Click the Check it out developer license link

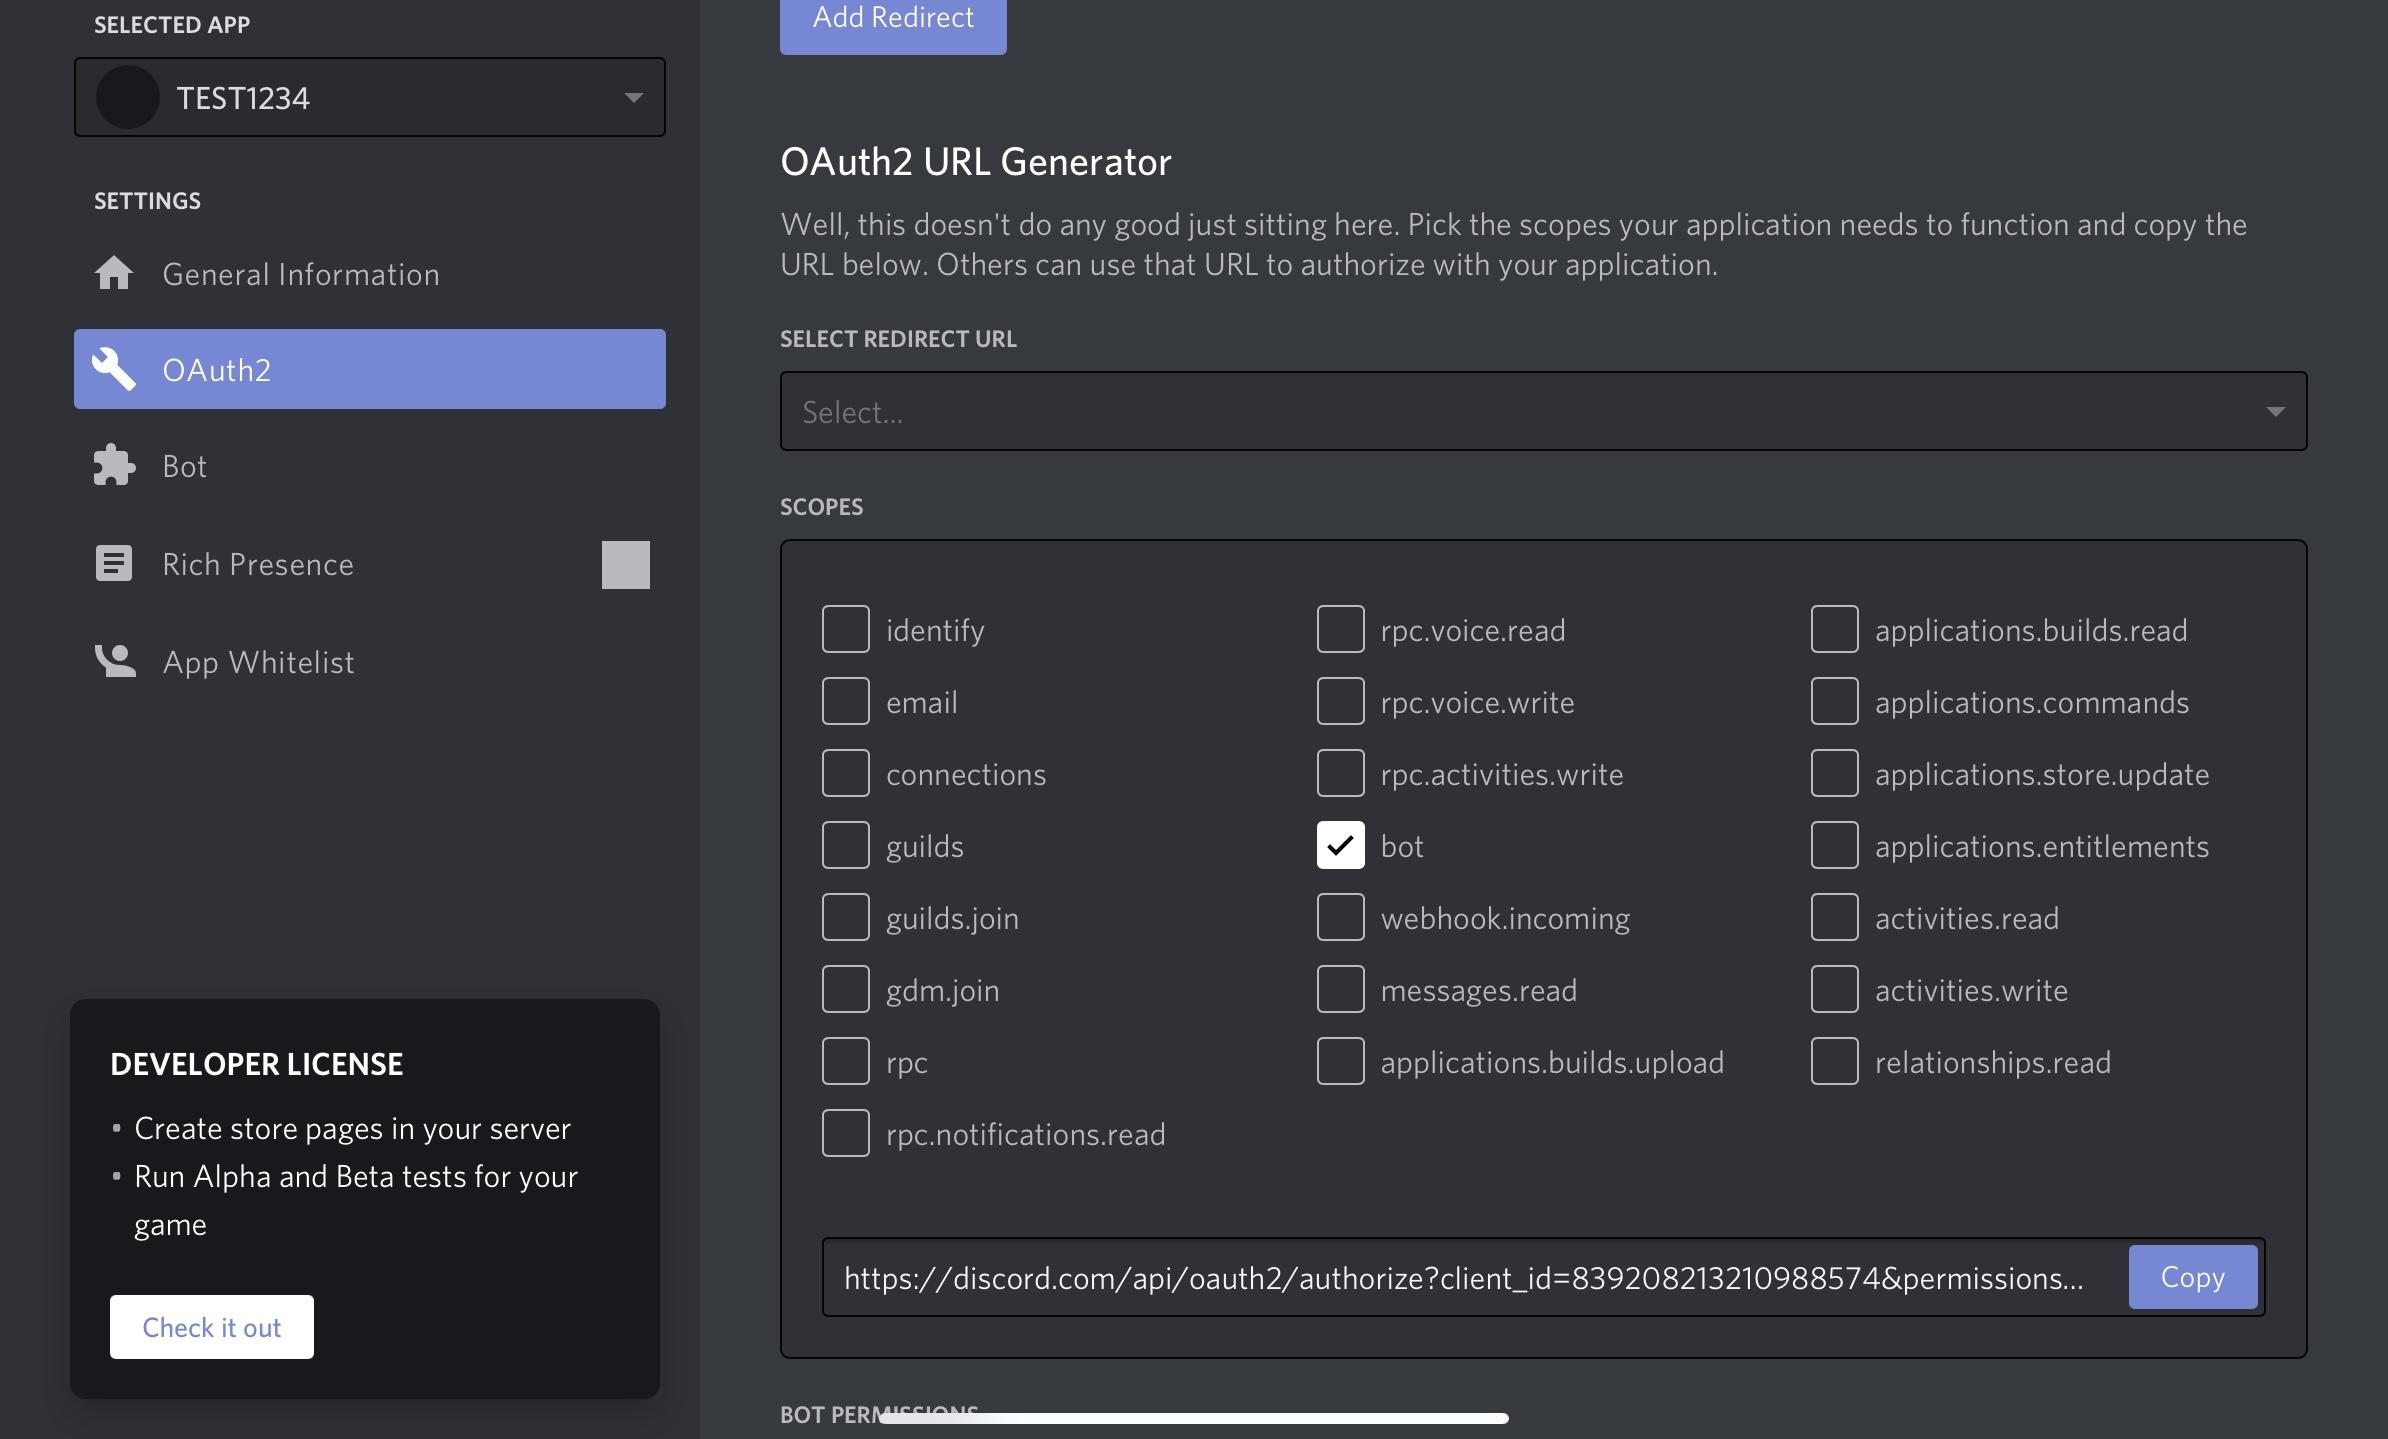pos(210,1325)
